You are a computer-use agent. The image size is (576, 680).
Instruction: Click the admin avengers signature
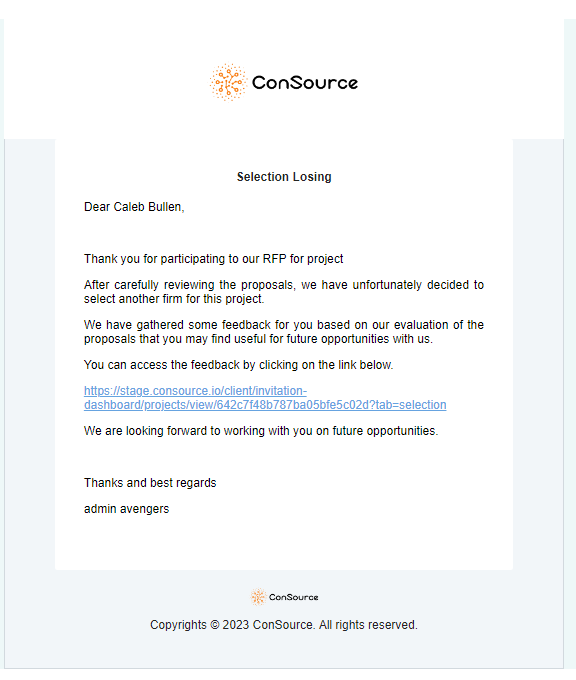[126, 509]
